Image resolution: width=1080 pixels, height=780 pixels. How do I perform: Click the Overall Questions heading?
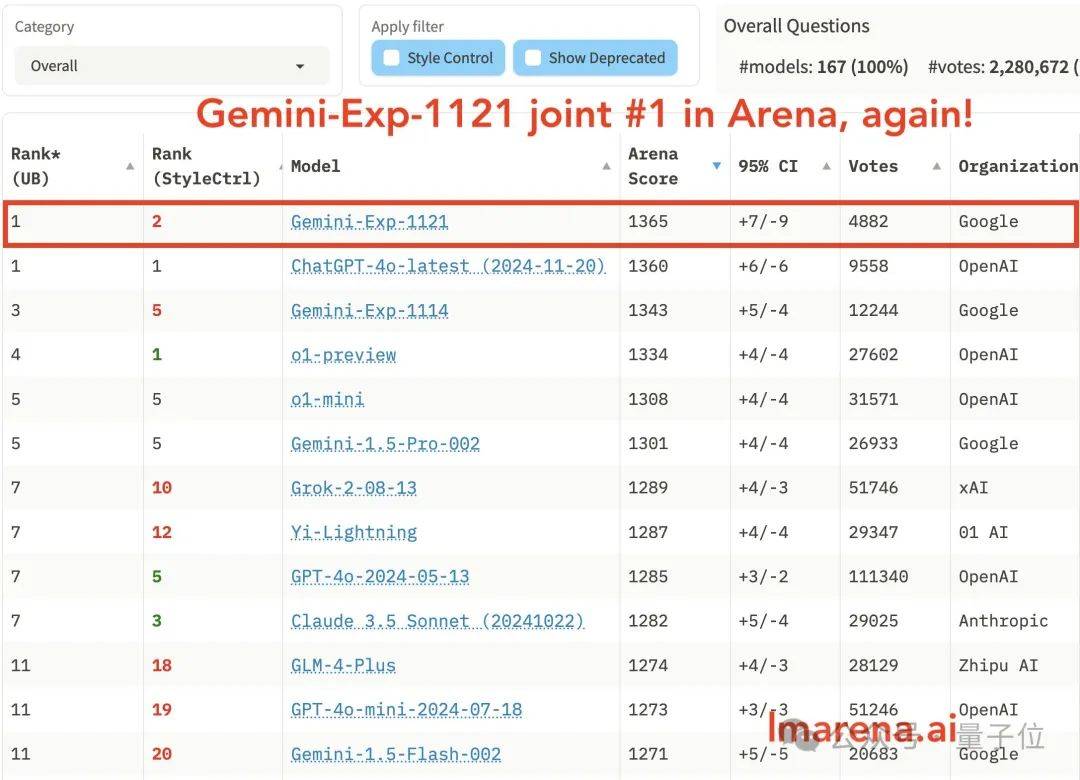point(796,26)
